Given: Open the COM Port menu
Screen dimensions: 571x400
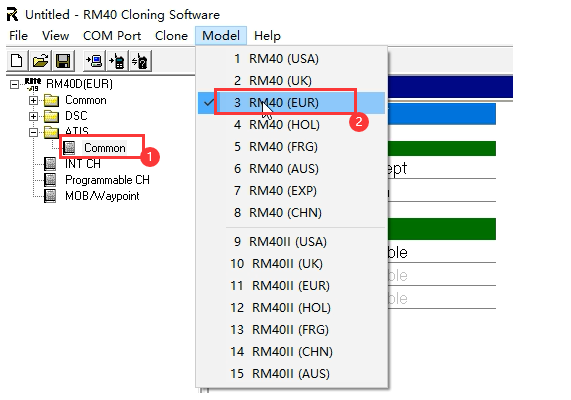Looking at the screenshot, I should tap(112, 36).
